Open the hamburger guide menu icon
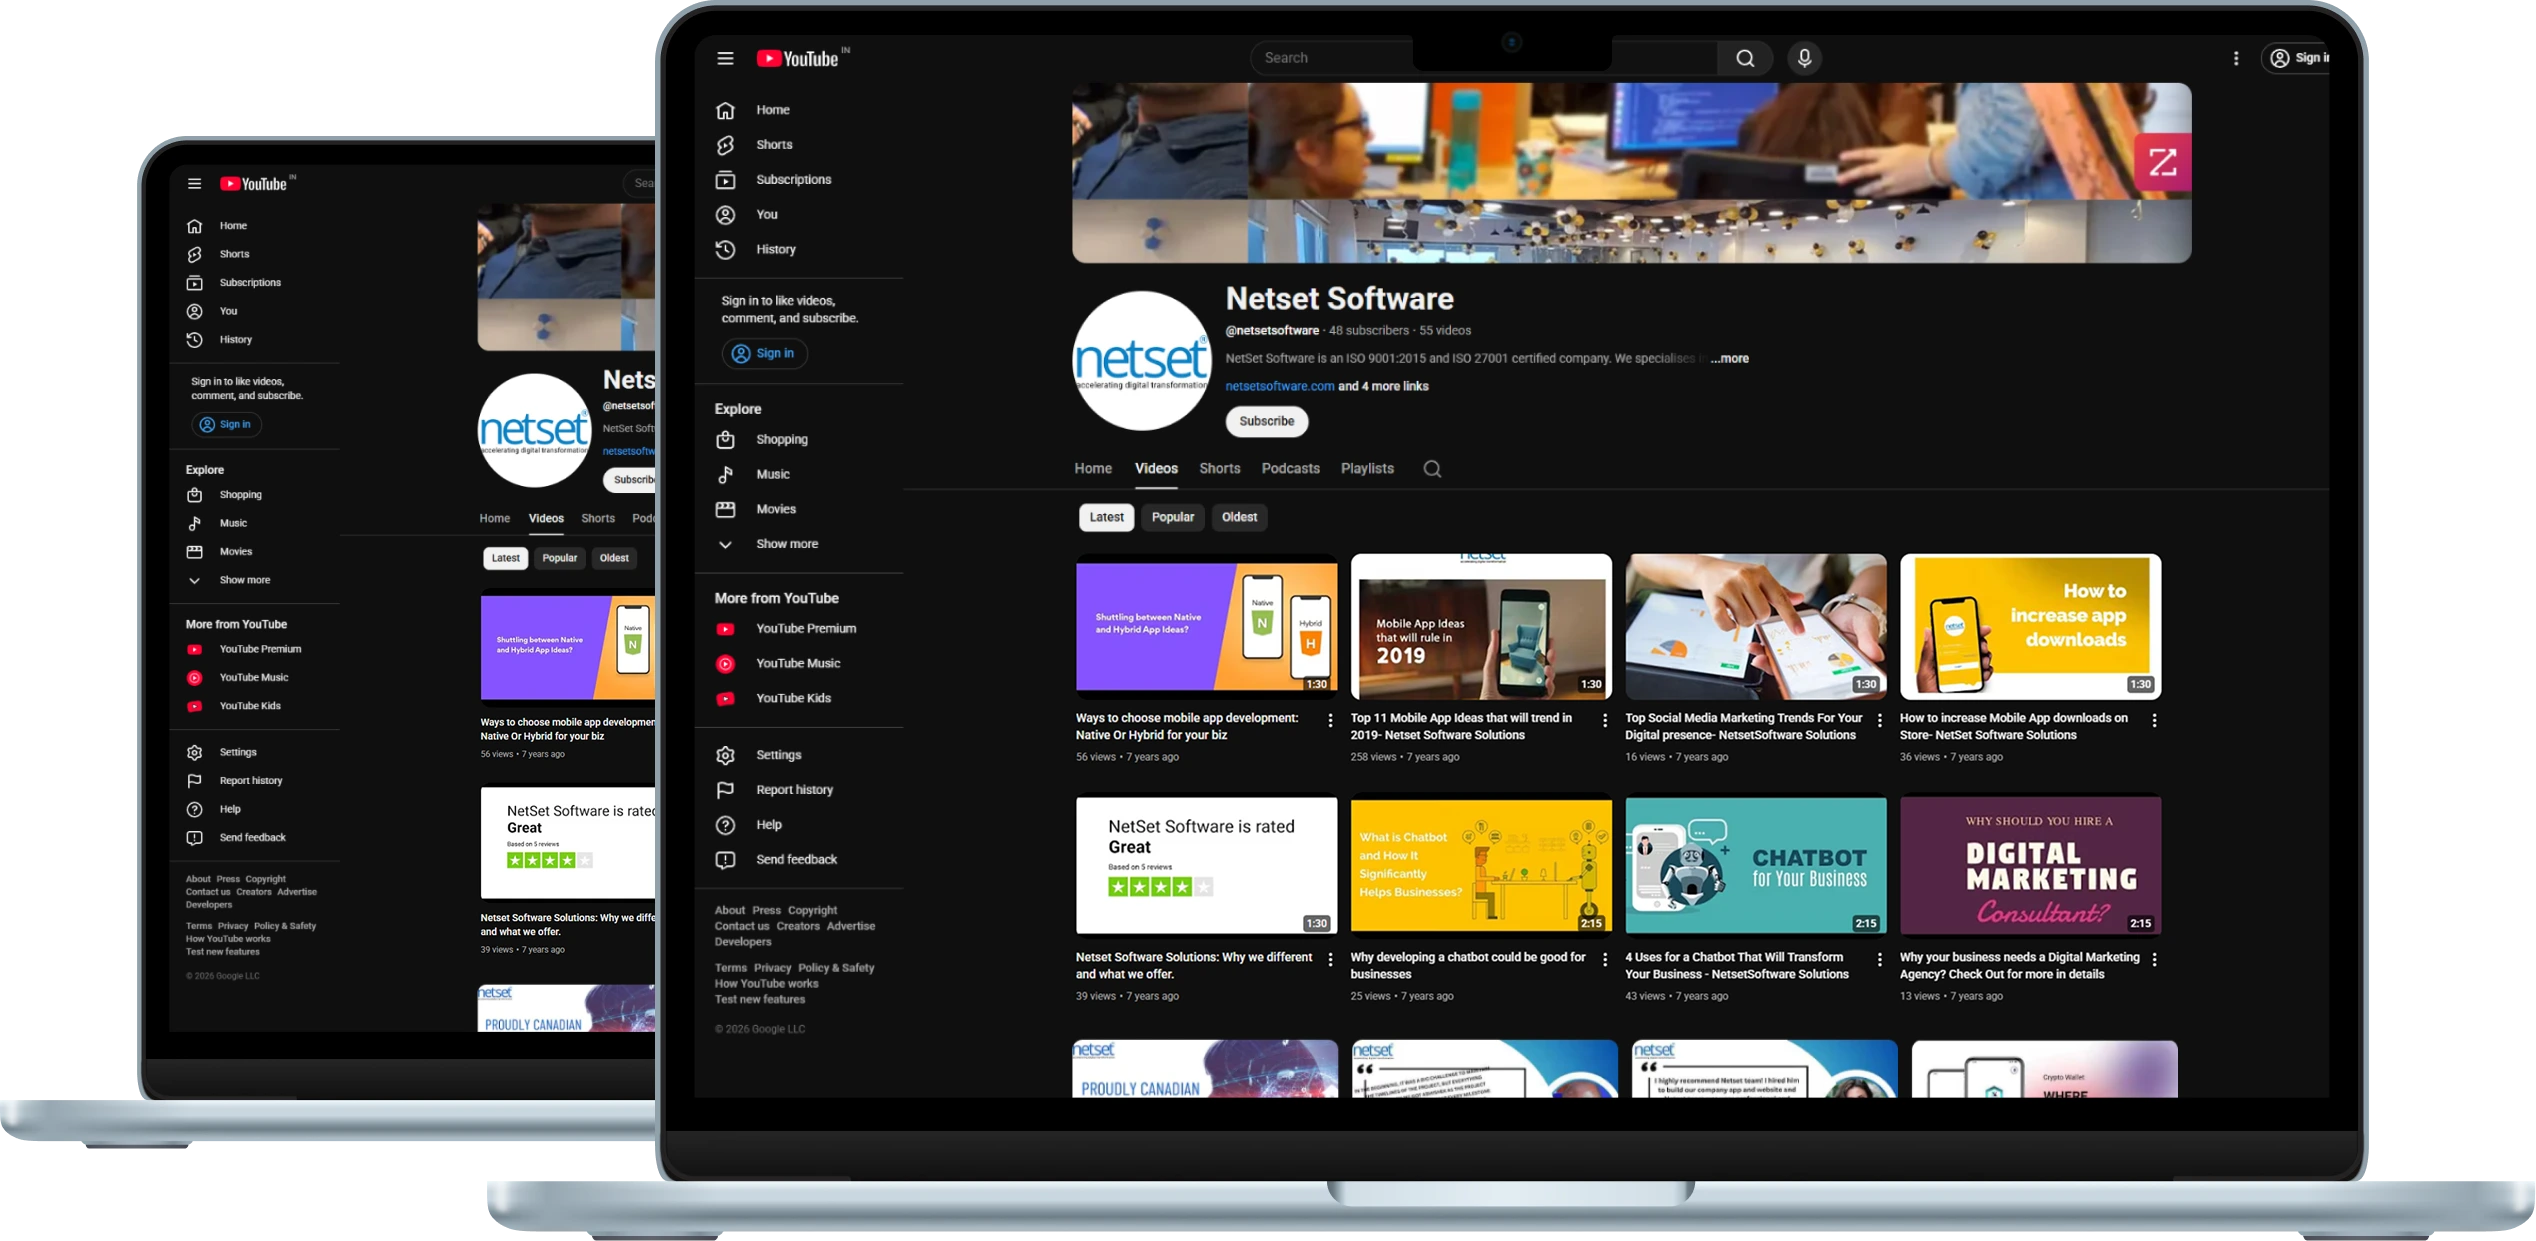This screenshot has height=1241, width=2536. (725, 58)
